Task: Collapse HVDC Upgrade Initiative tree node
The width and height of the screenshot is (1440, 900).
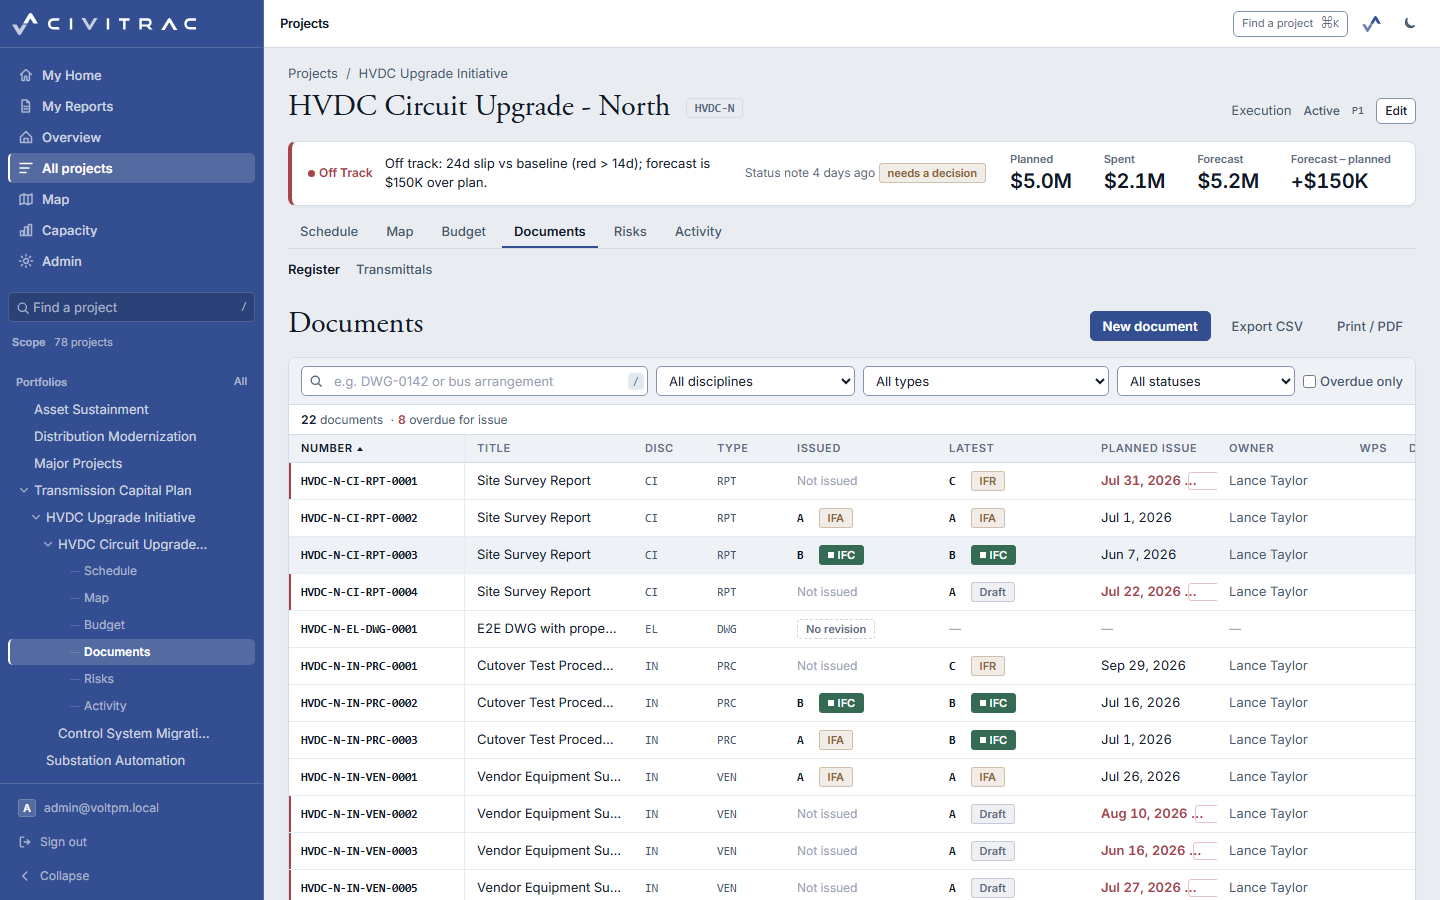Action: point(36,517)
